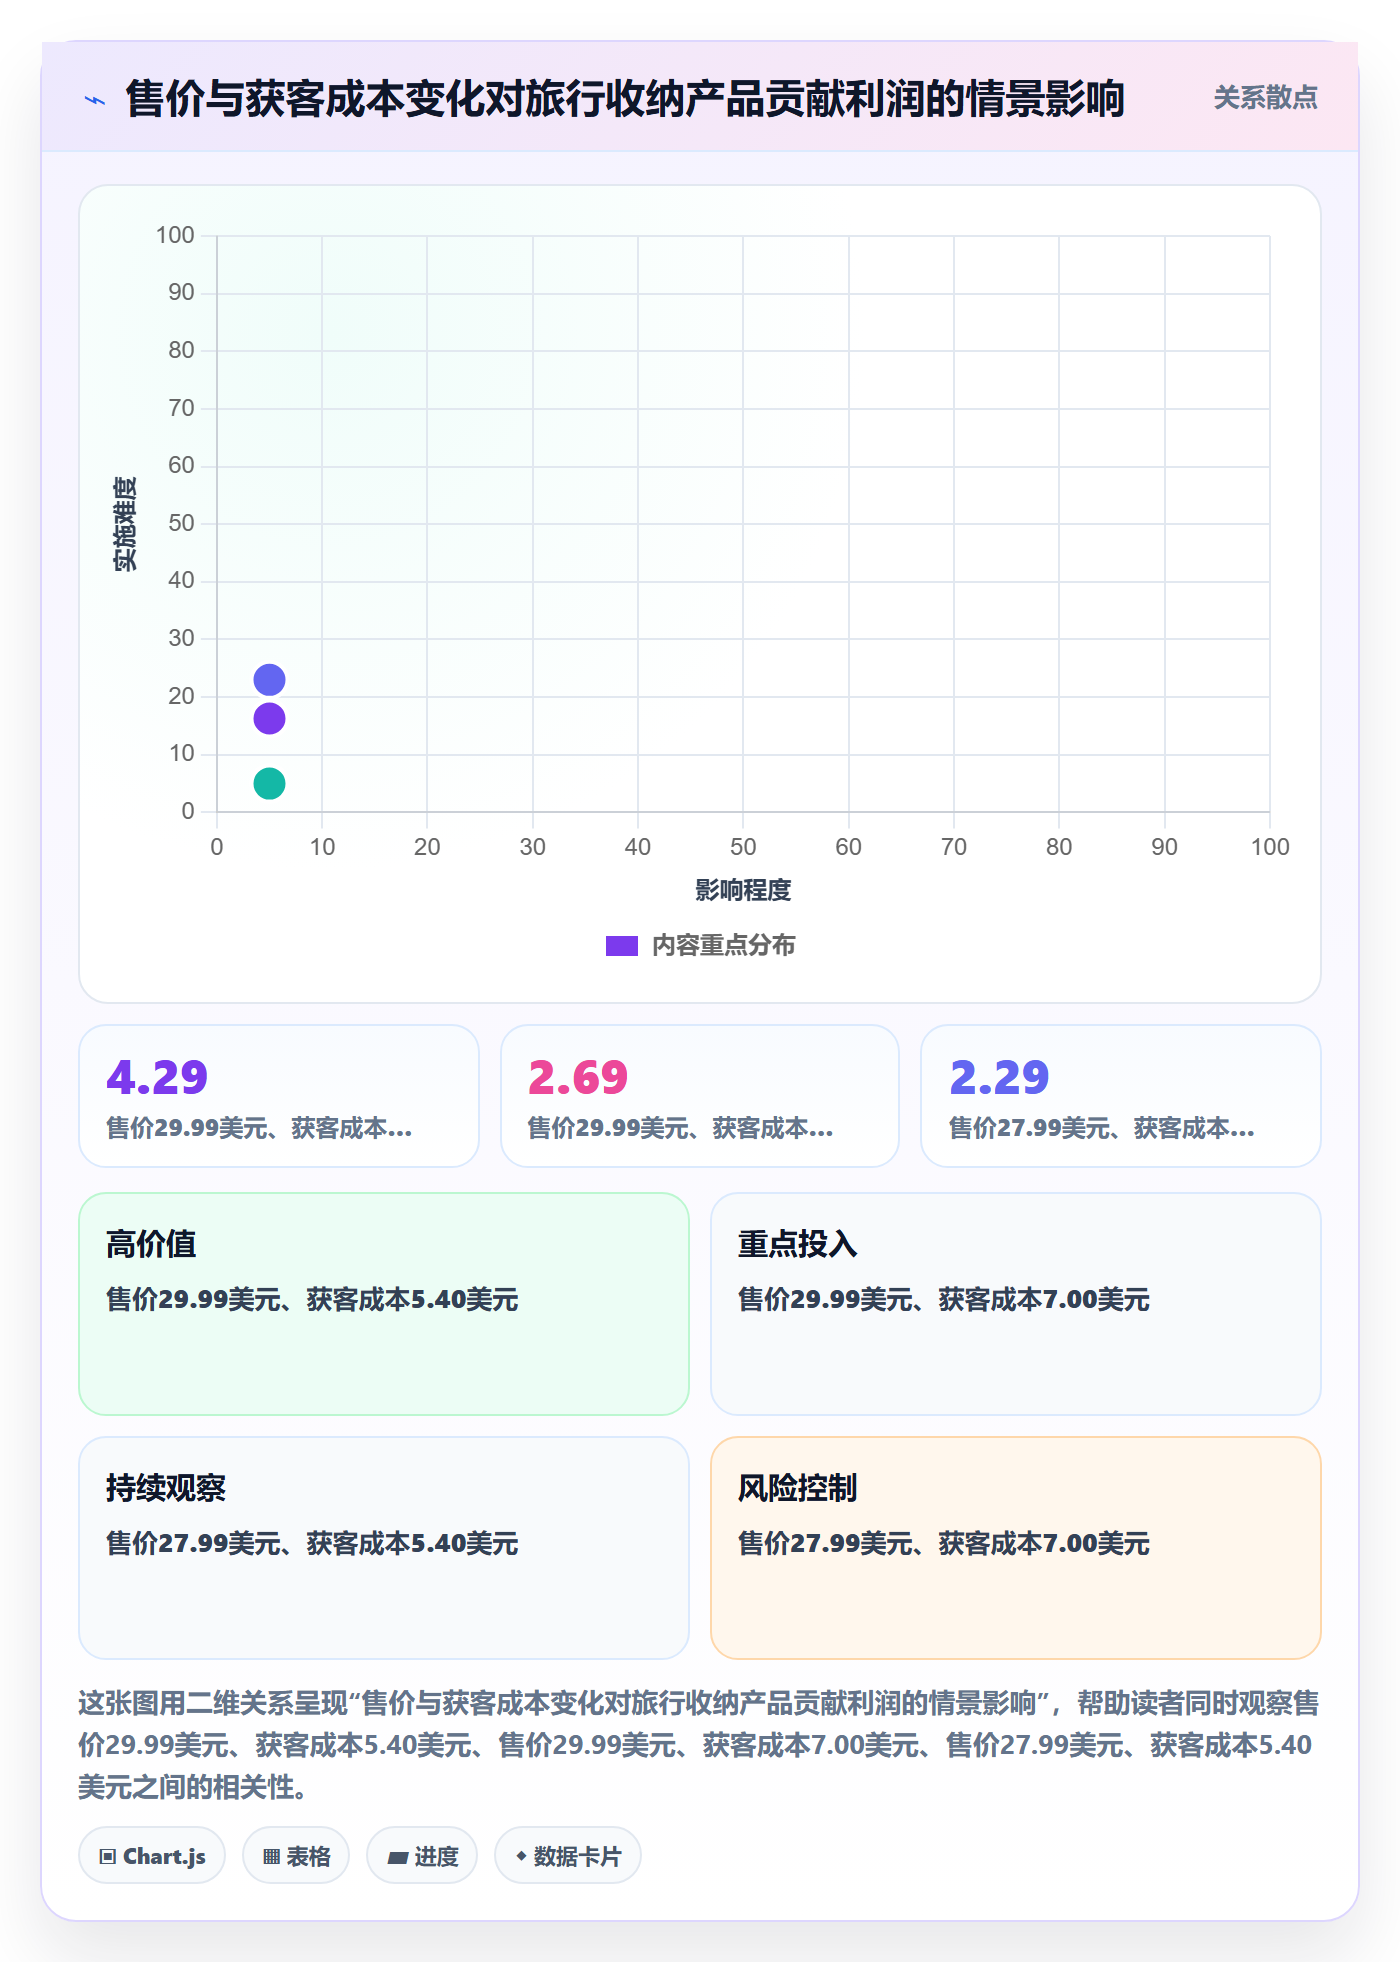The height and width of the screenshot is (1962, 1400).
Task: Click the 数据卡片 tag chip
Action: 568,1856
